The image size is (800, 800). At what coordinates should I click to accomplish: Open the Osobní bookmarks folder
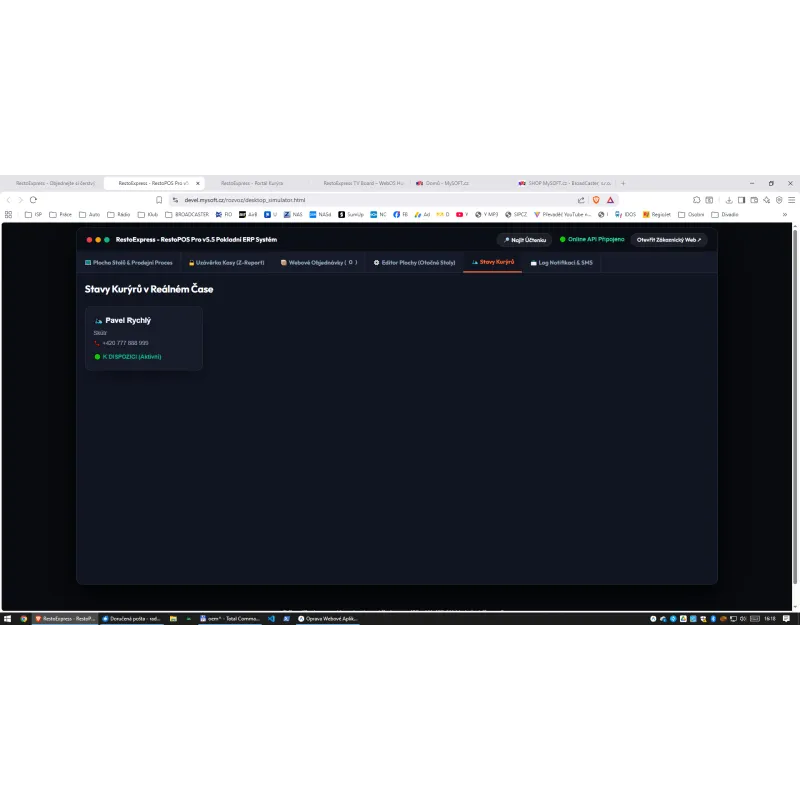(691, 215)
